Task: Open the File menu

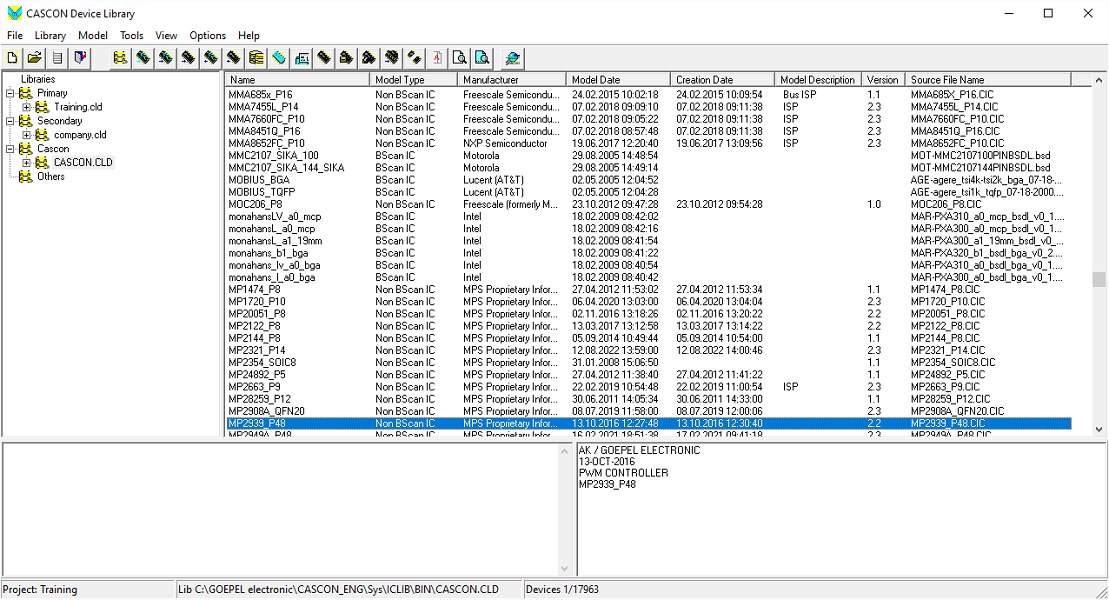Action: click(15, 35)
